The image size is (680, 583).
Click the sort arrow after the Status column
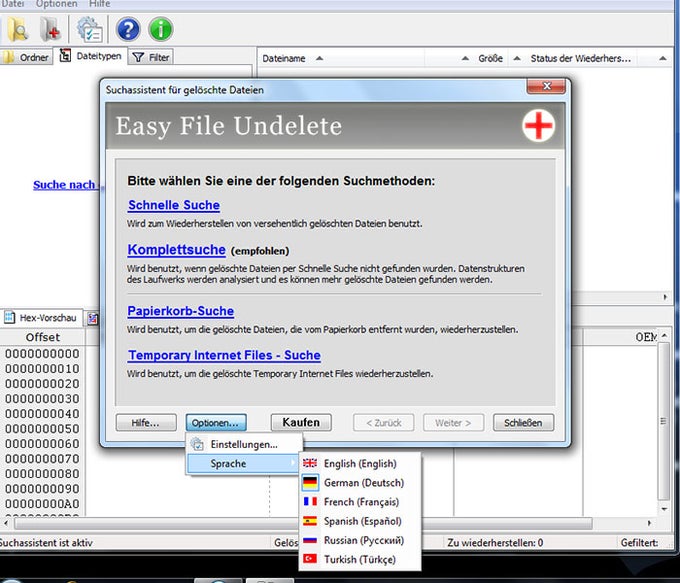(x=662, y=58)
